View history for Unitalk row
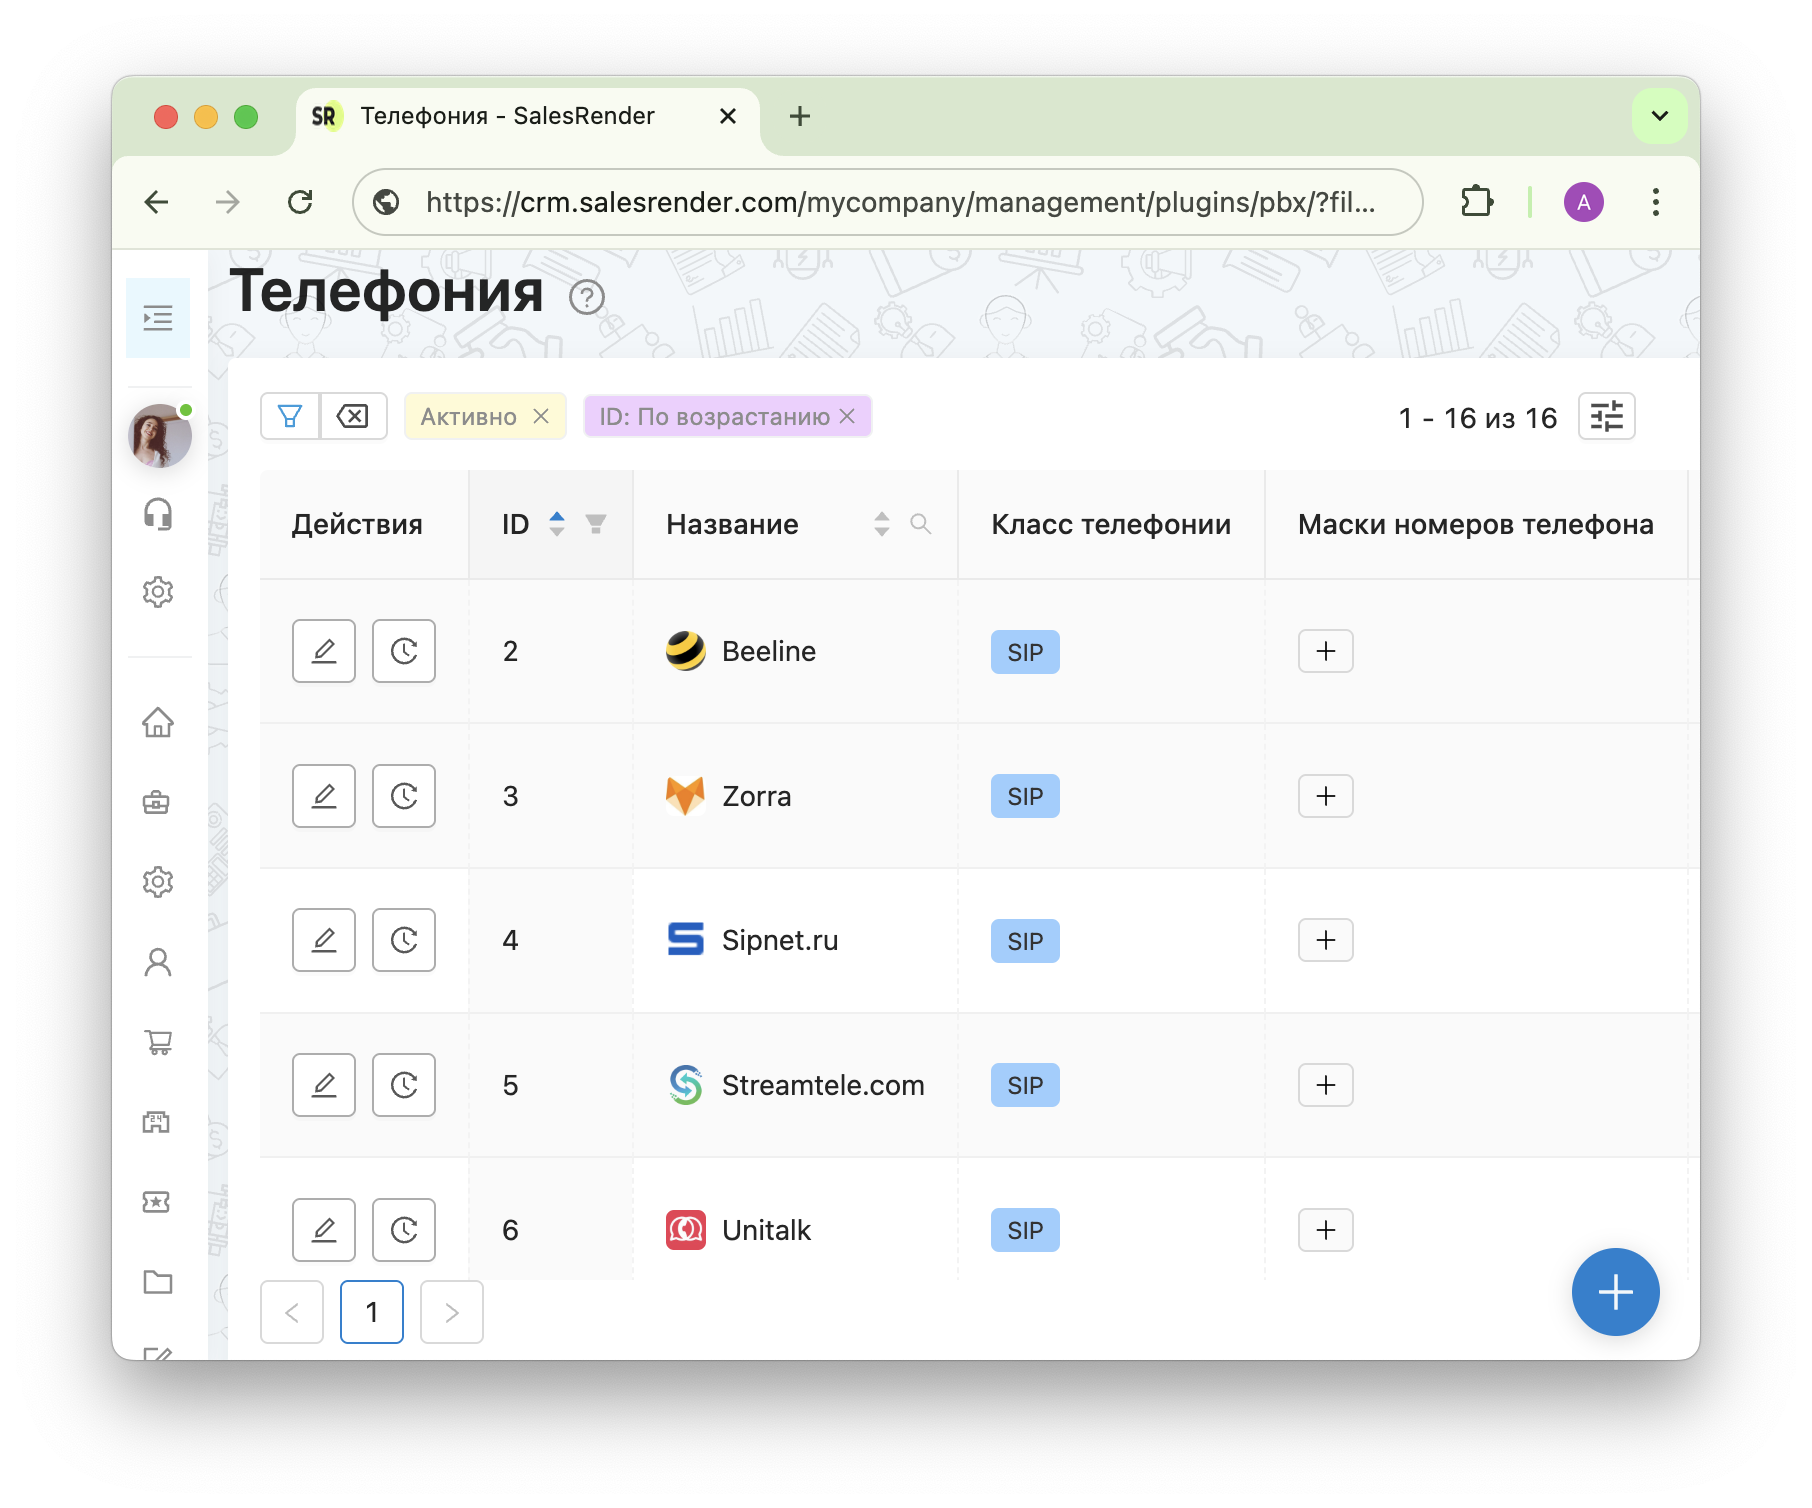The width and height of the screenshot is (1812, 1508). click(404, 1230)
